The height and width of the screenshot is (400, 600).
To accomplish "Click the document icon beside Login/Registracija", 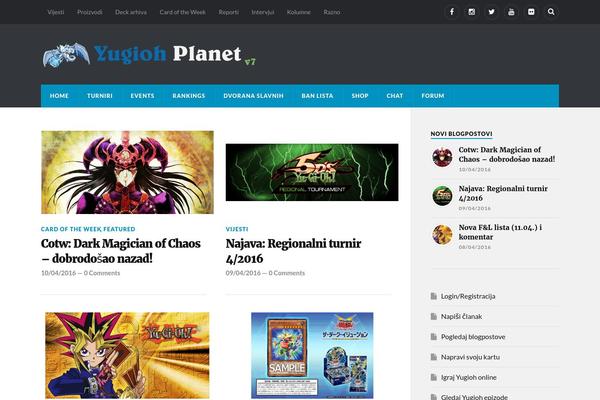I will tap(434, 296).
